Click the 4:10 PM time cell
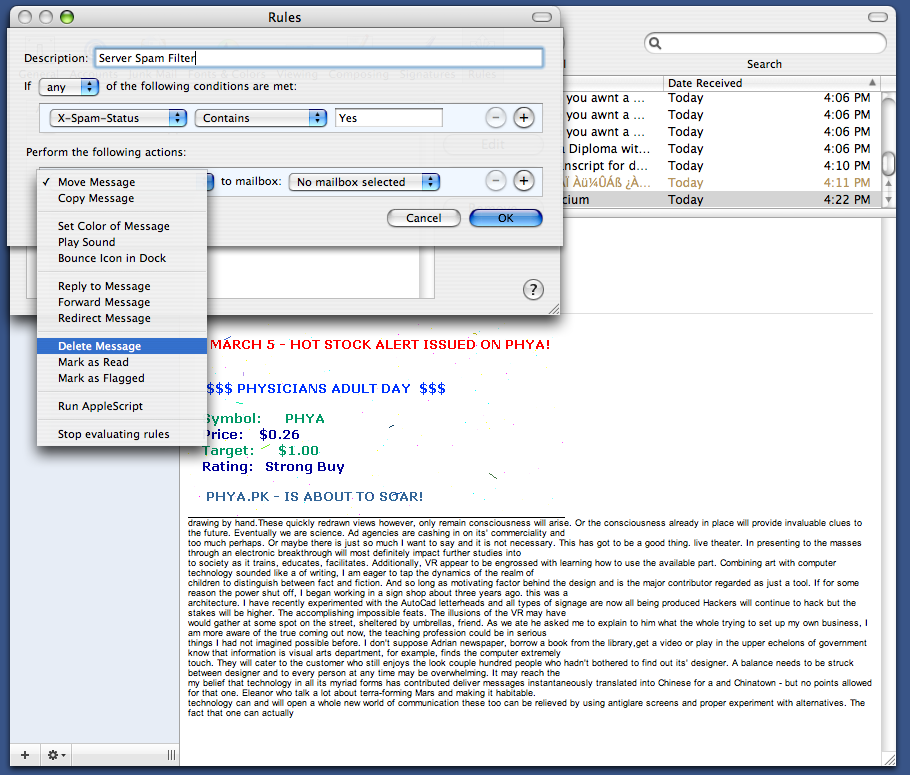910x775 pixels. point(847,166)
